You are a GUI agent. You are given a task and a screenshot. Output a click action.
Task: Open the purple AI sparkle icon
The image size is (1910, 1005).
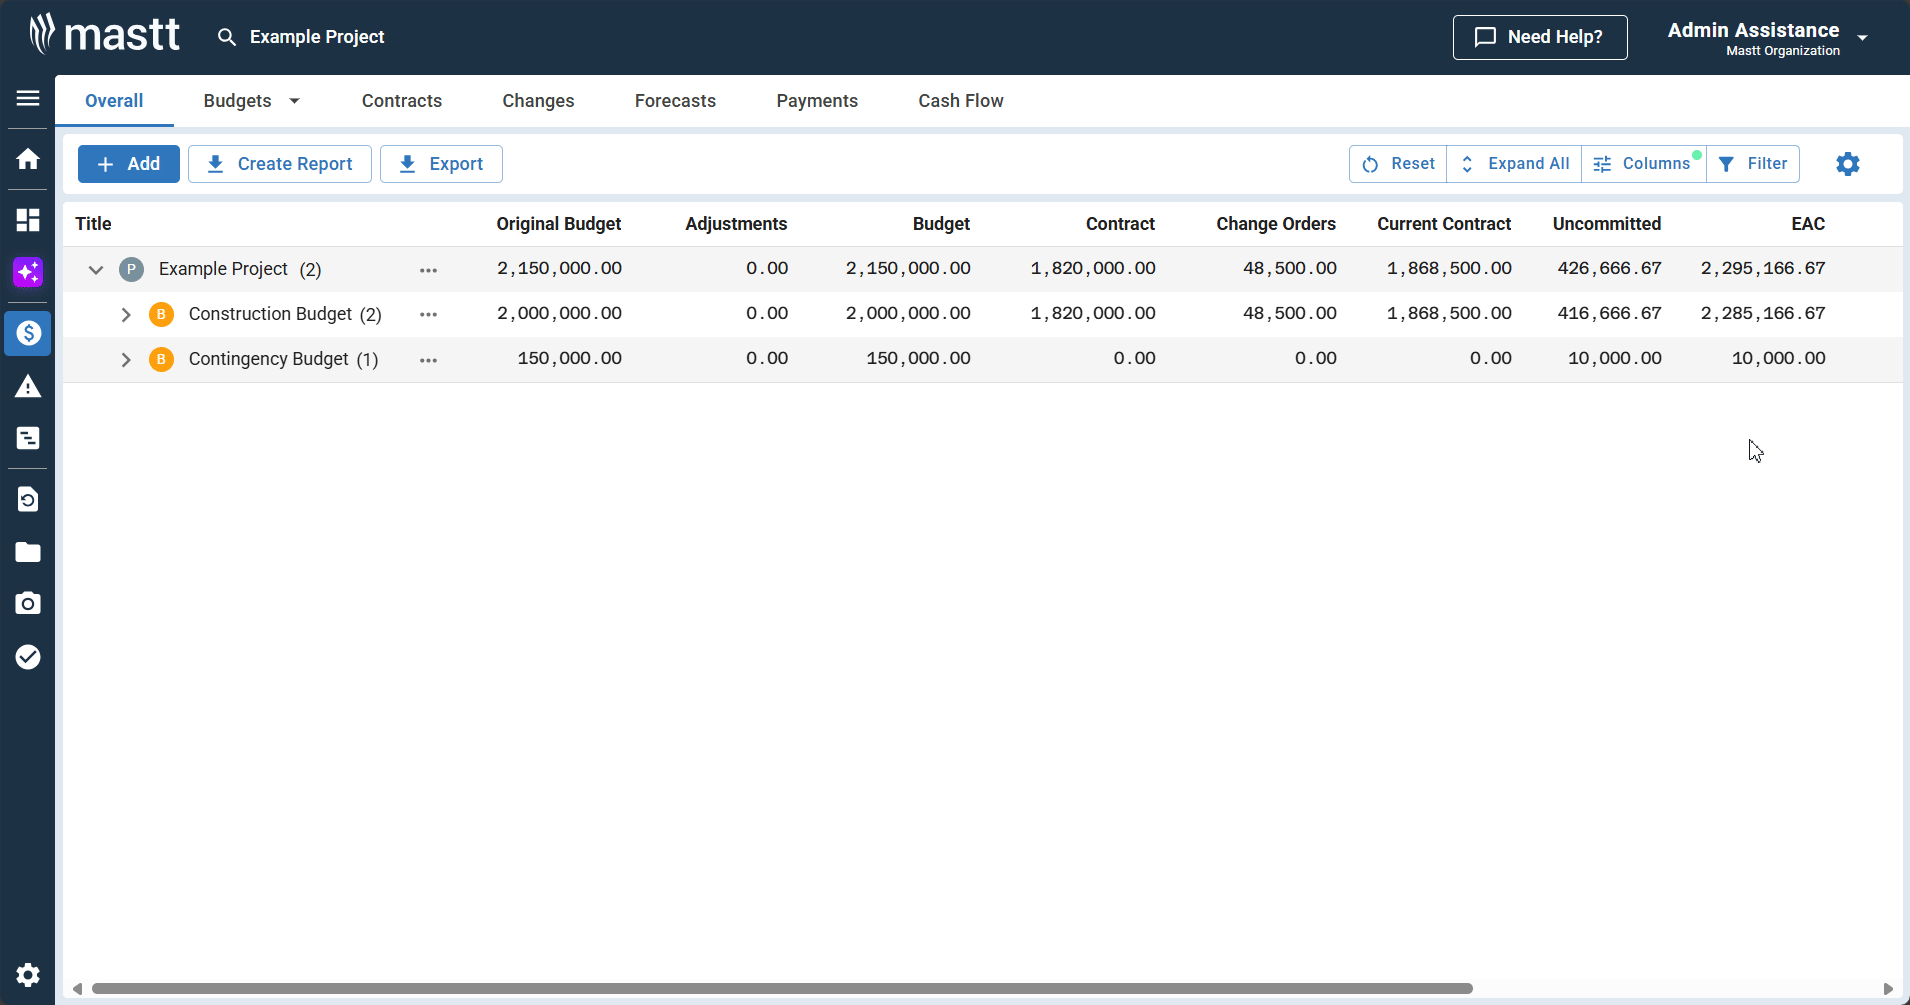(x=28, y=272)
